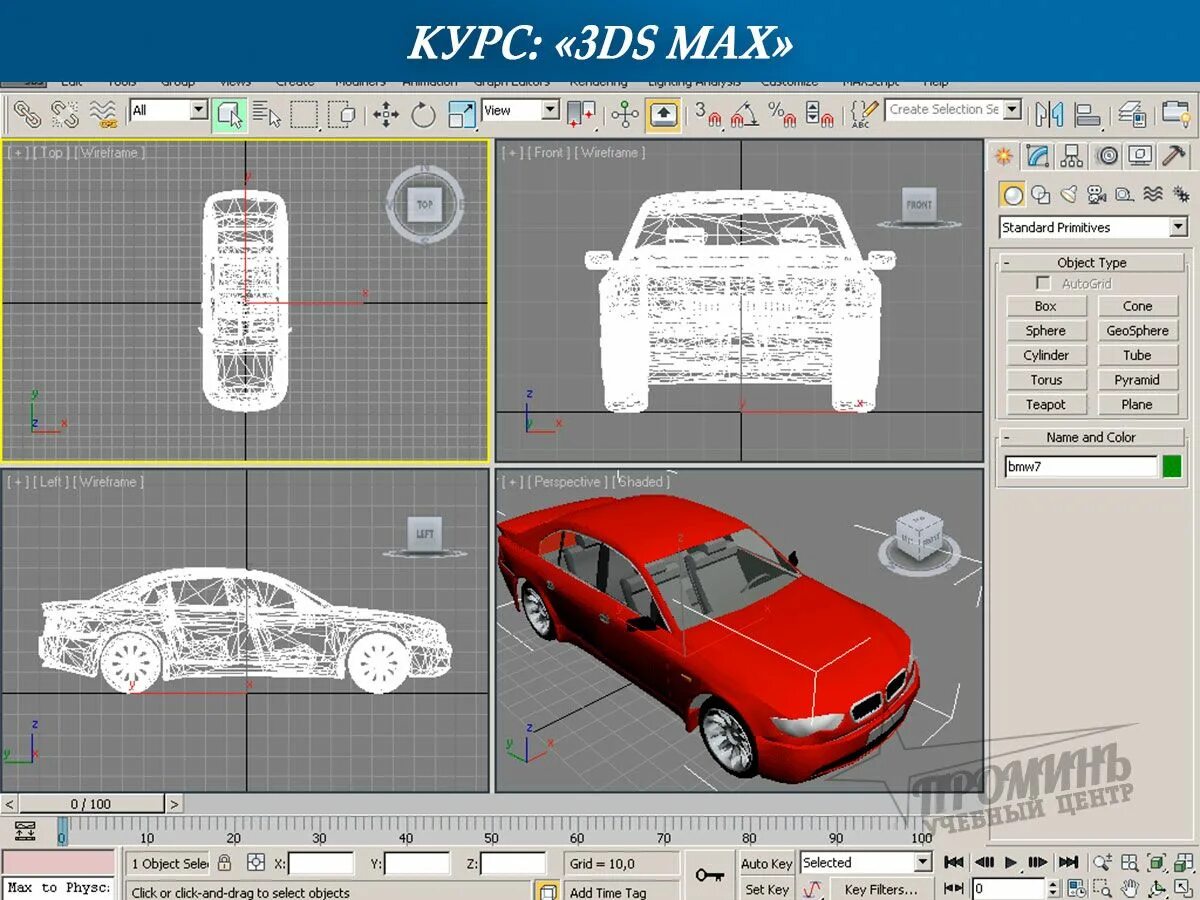Click the Cone primitive button
1200x900 pixels.
click(1137, 306)
